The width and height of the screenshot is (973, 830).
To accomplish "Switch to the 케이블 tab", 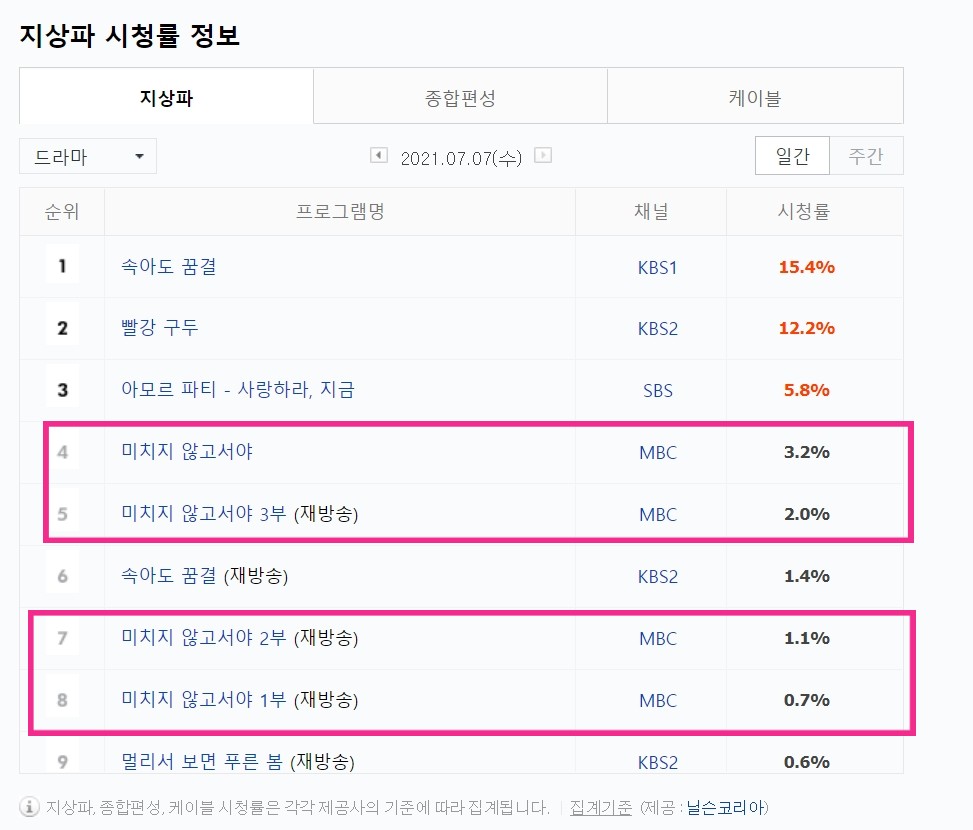I will click(x=753, y=95).
